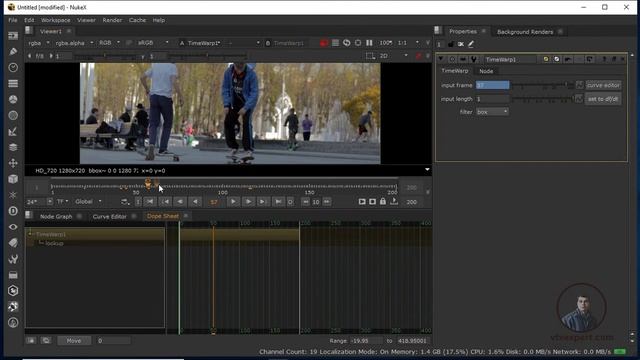Click the Move button in Dope Sheet

coord(74,340)
